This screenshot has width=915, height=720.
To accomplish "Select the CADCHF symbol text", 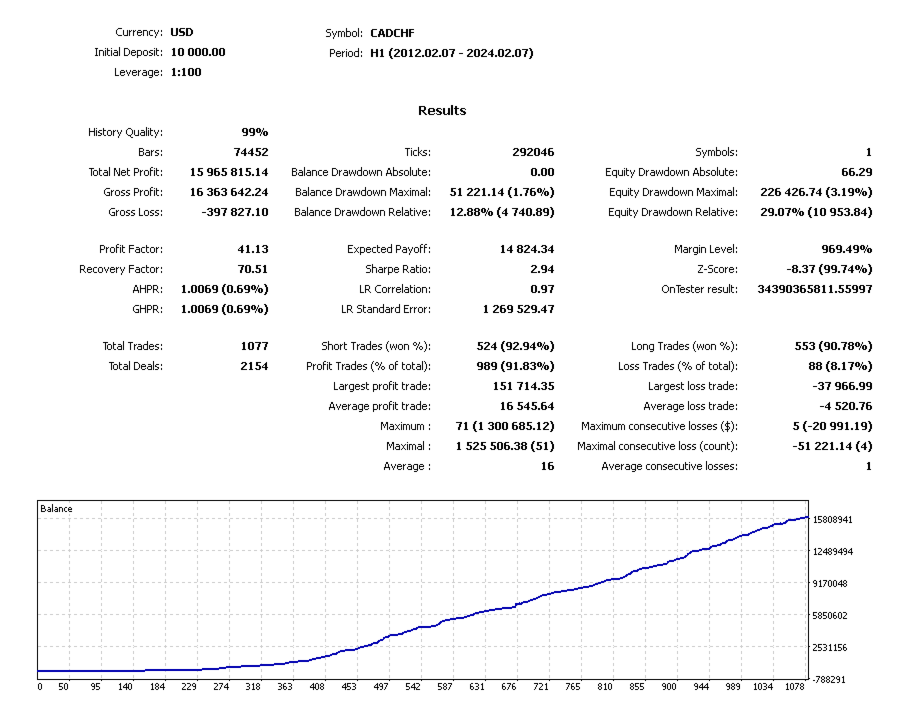I will point(392,33).
